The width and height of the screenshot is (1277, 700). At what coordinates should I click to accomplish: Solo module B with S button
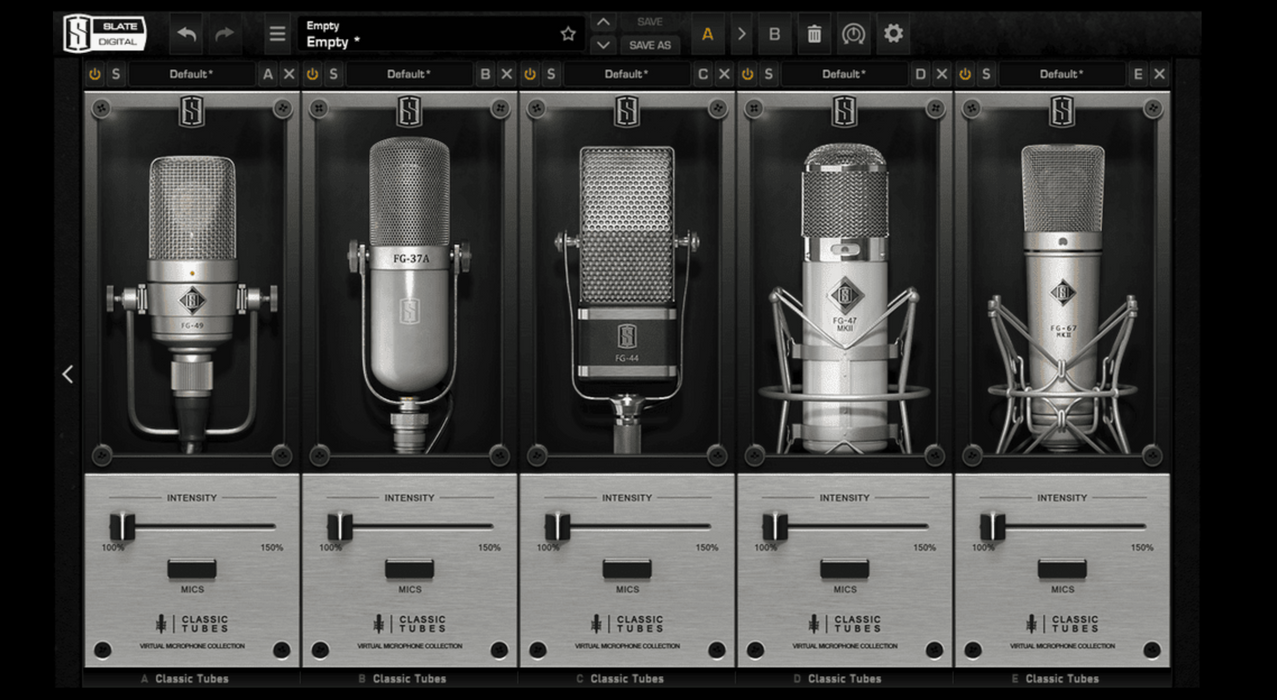click(x=333, y=74)
